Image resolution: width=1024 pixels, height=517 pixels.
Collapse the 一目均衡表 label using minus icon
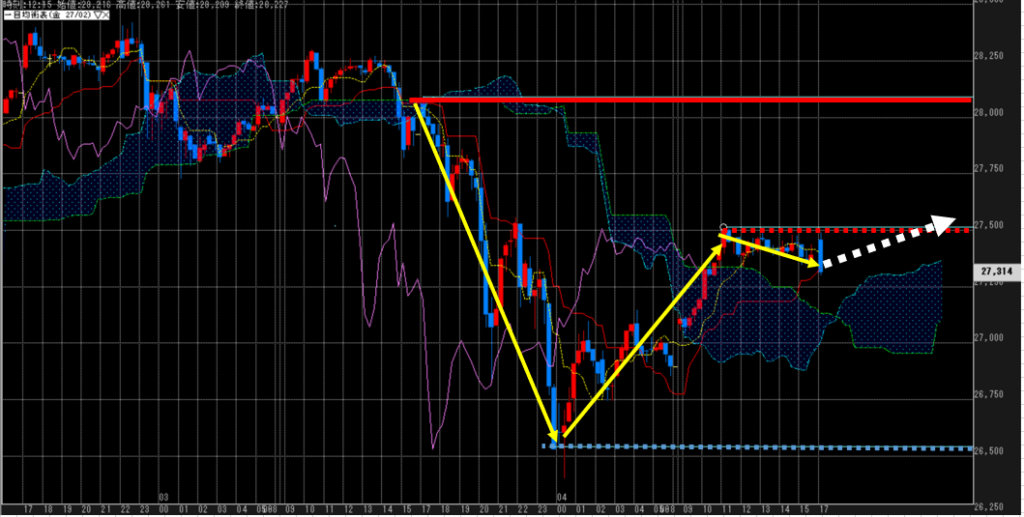[x=6, y=17]
